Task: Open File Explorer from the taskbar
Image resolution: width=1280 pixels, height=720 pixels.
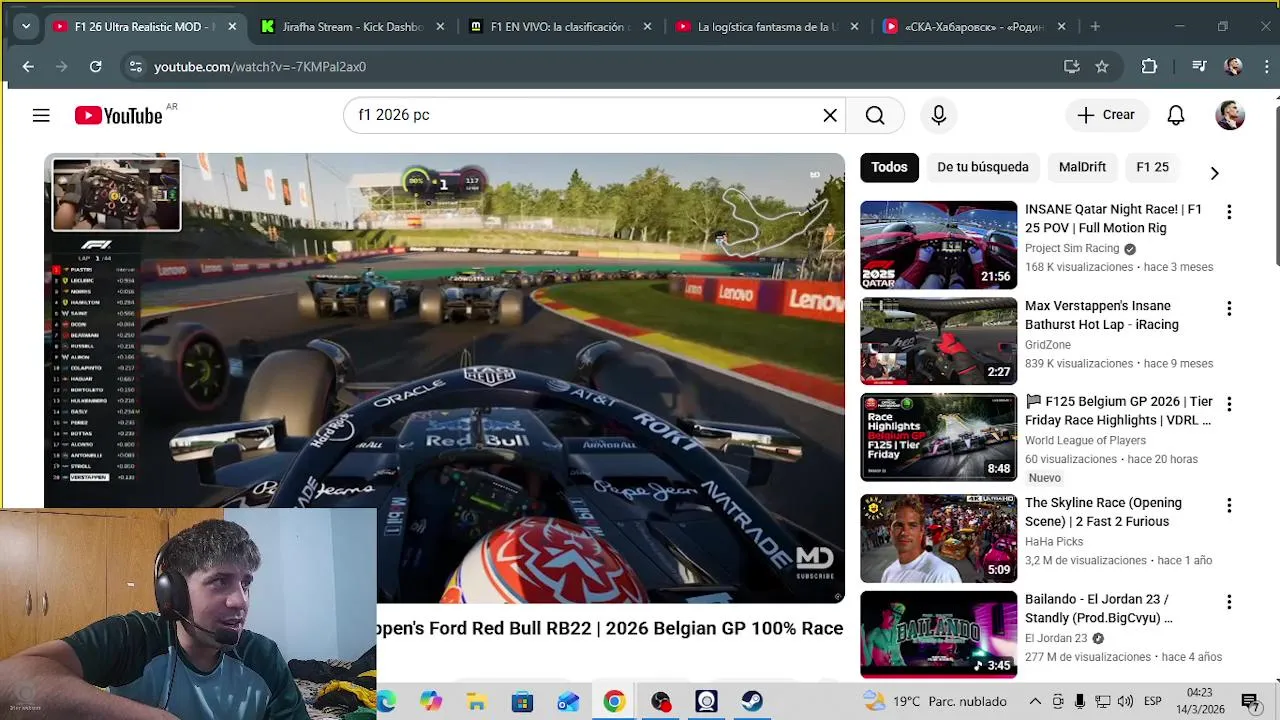Action: [x=476, y=702]
